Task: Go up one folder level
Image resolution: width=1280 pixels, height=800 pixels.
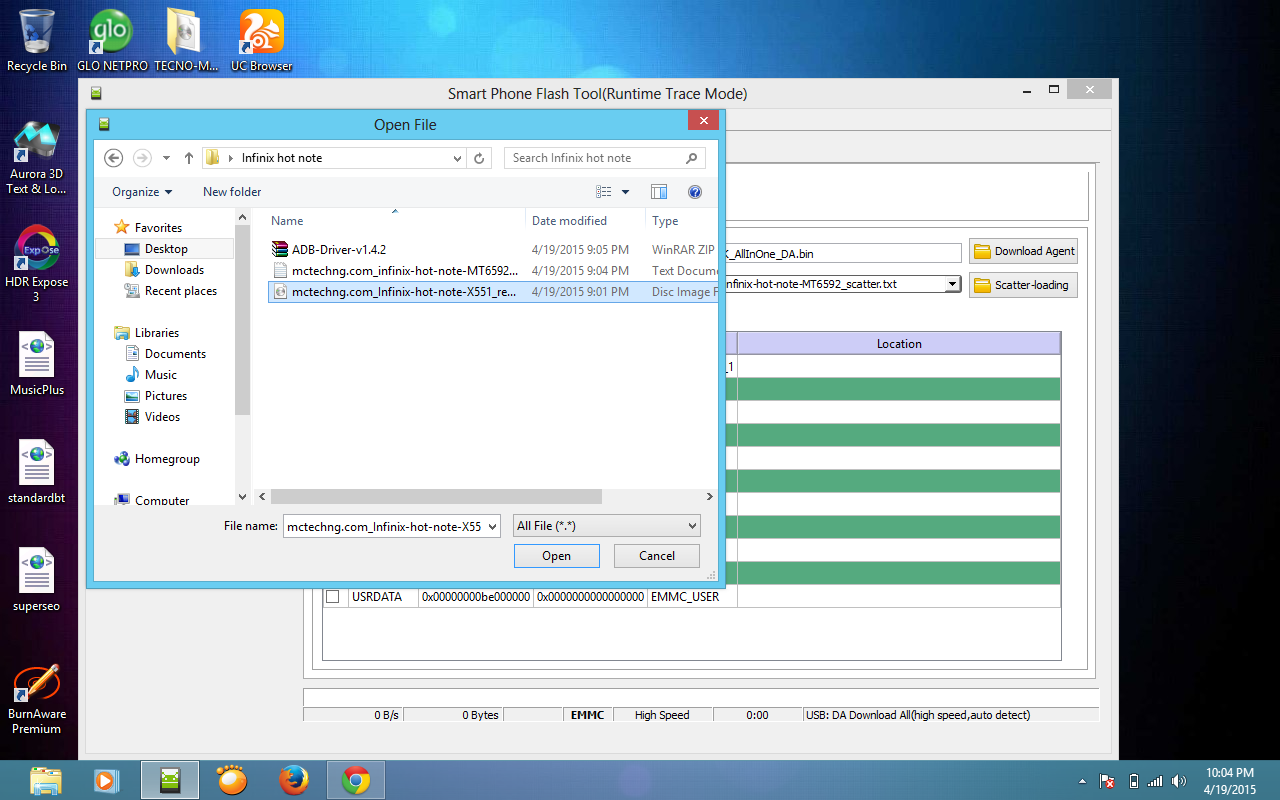Action: [188, 158]
